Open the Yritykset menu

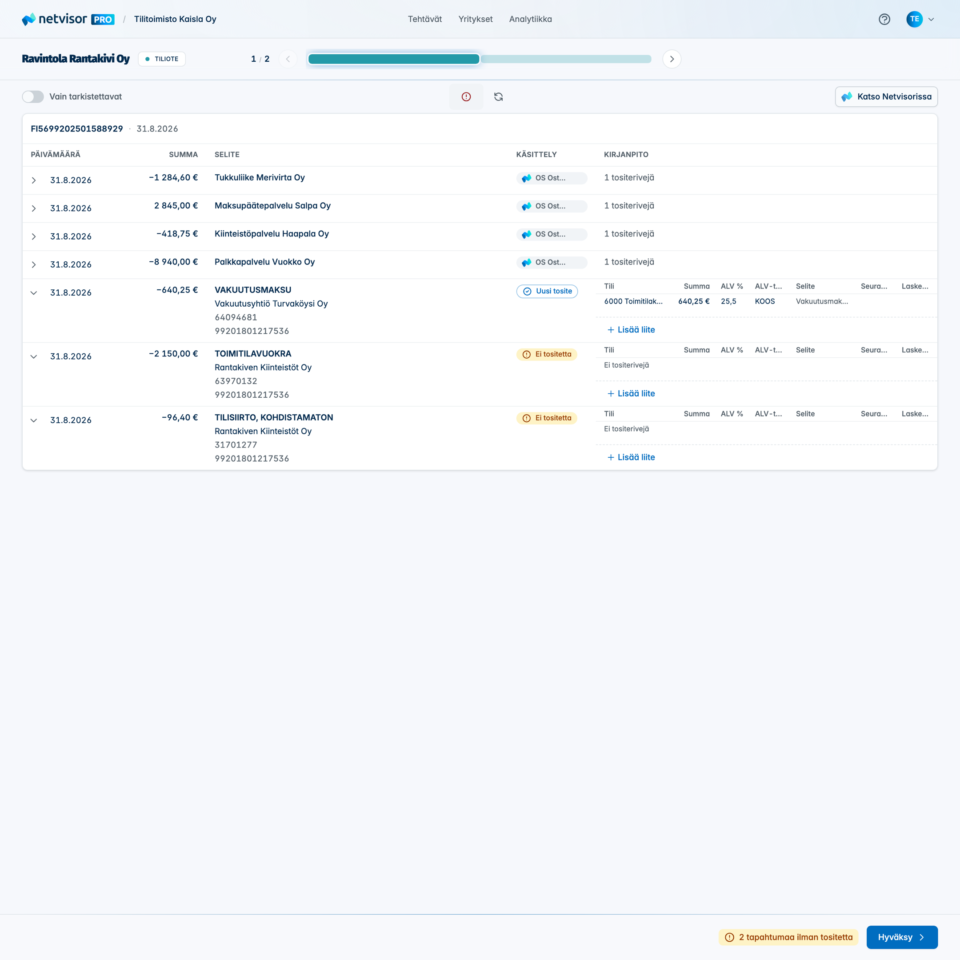pos(475,19)
